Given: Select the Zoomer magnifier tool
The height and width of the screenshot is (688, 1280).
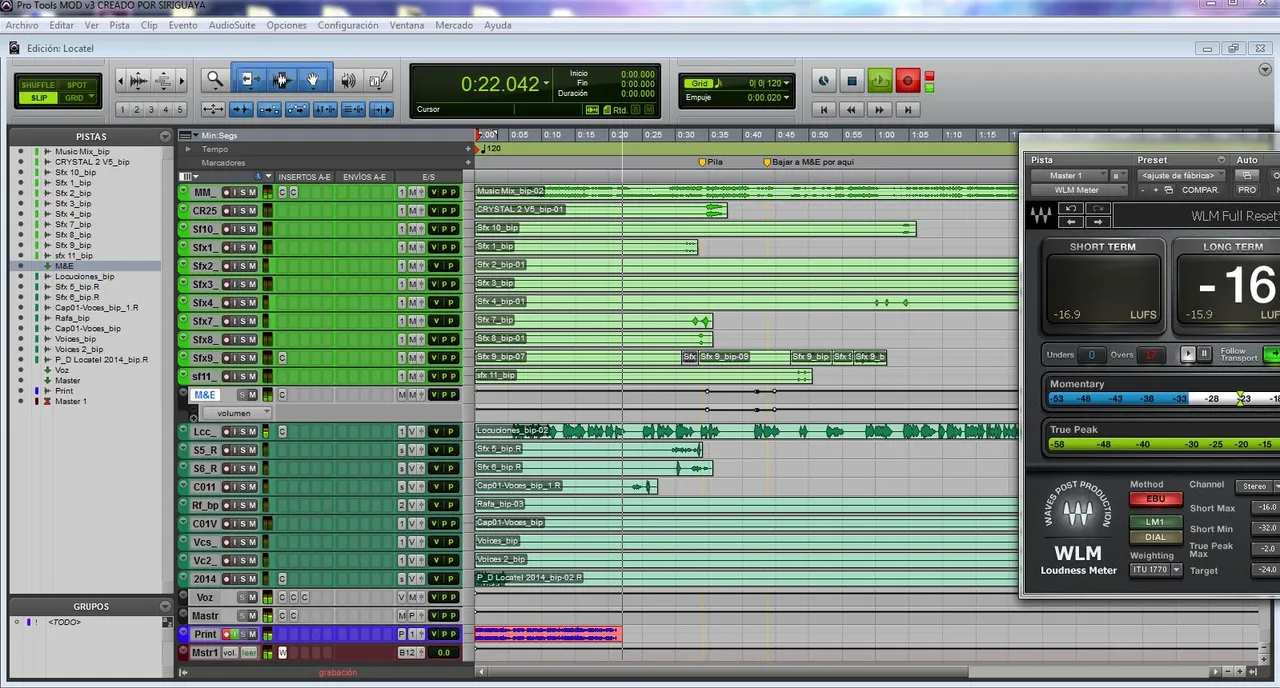Looking at the screenshot, I should pos(214,80).
